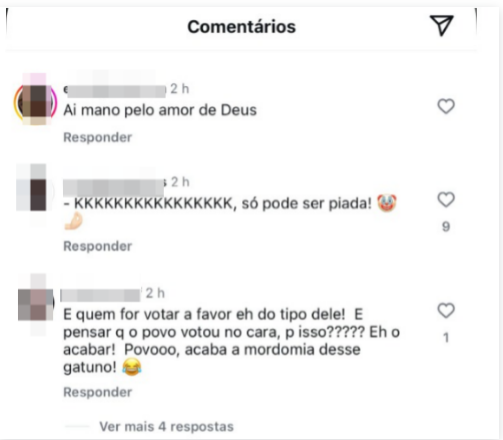The width and height of the screenshot is (503, 440).
Task: Like the "E quem for votar" comment
Action: pos(446,310)
